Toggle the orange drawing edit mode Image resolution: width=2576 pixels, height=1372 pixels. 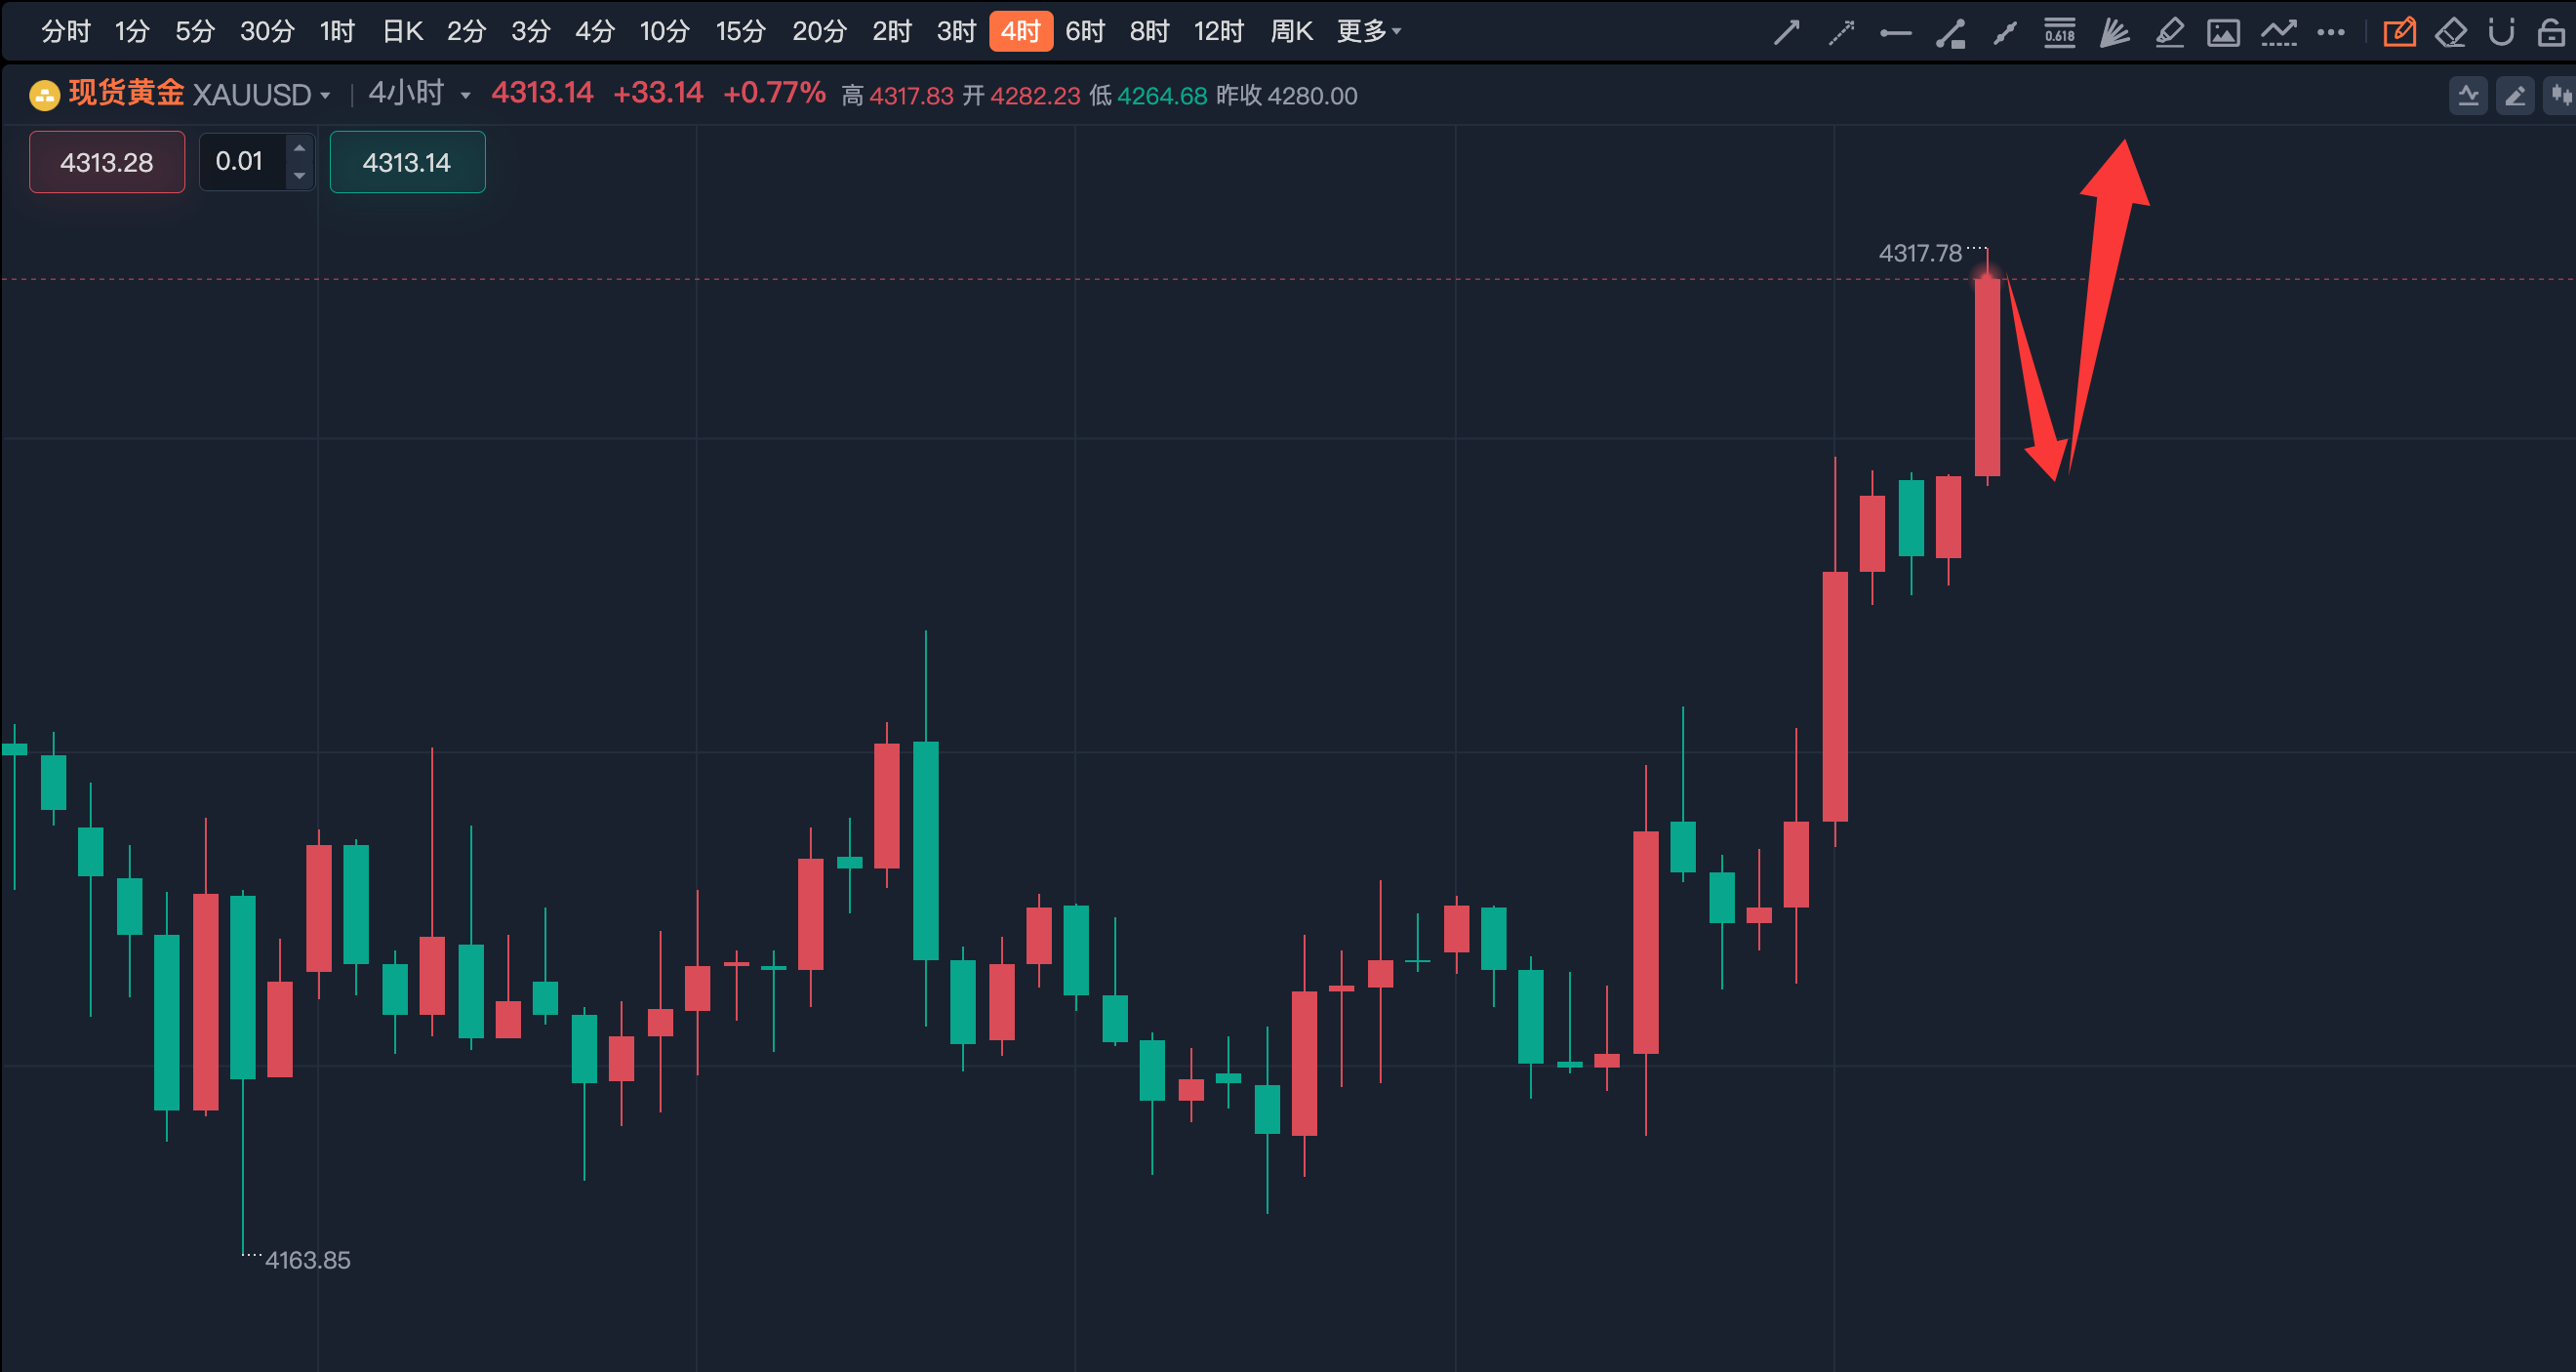[2399, 33]
